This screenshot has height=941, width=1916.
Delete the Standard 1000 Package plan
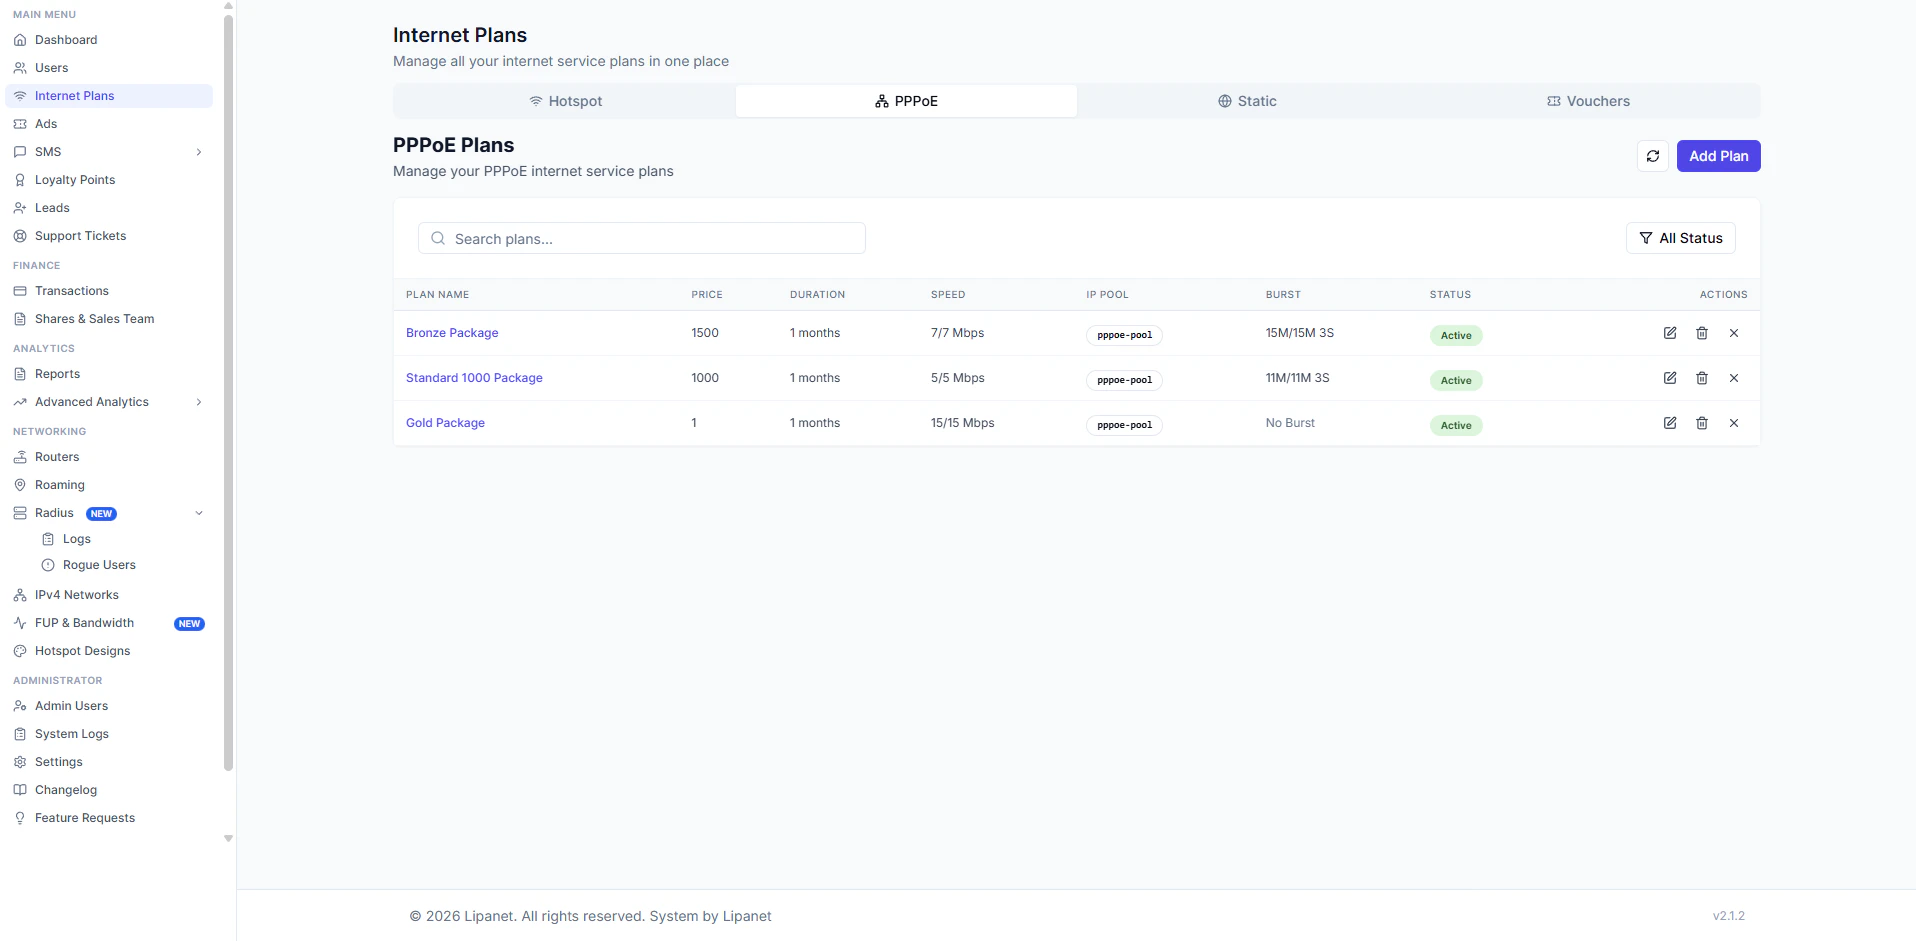pos(1702,378)
